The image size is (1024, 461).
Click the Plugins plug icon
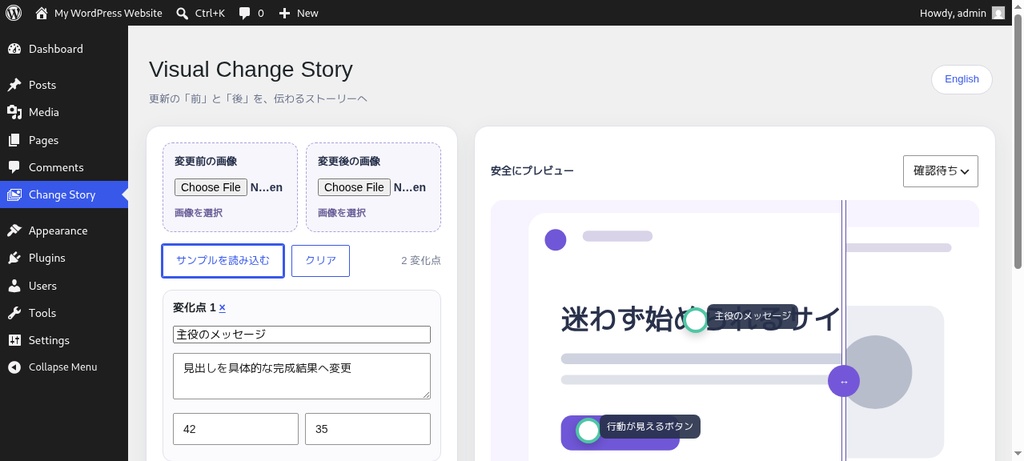14,258
